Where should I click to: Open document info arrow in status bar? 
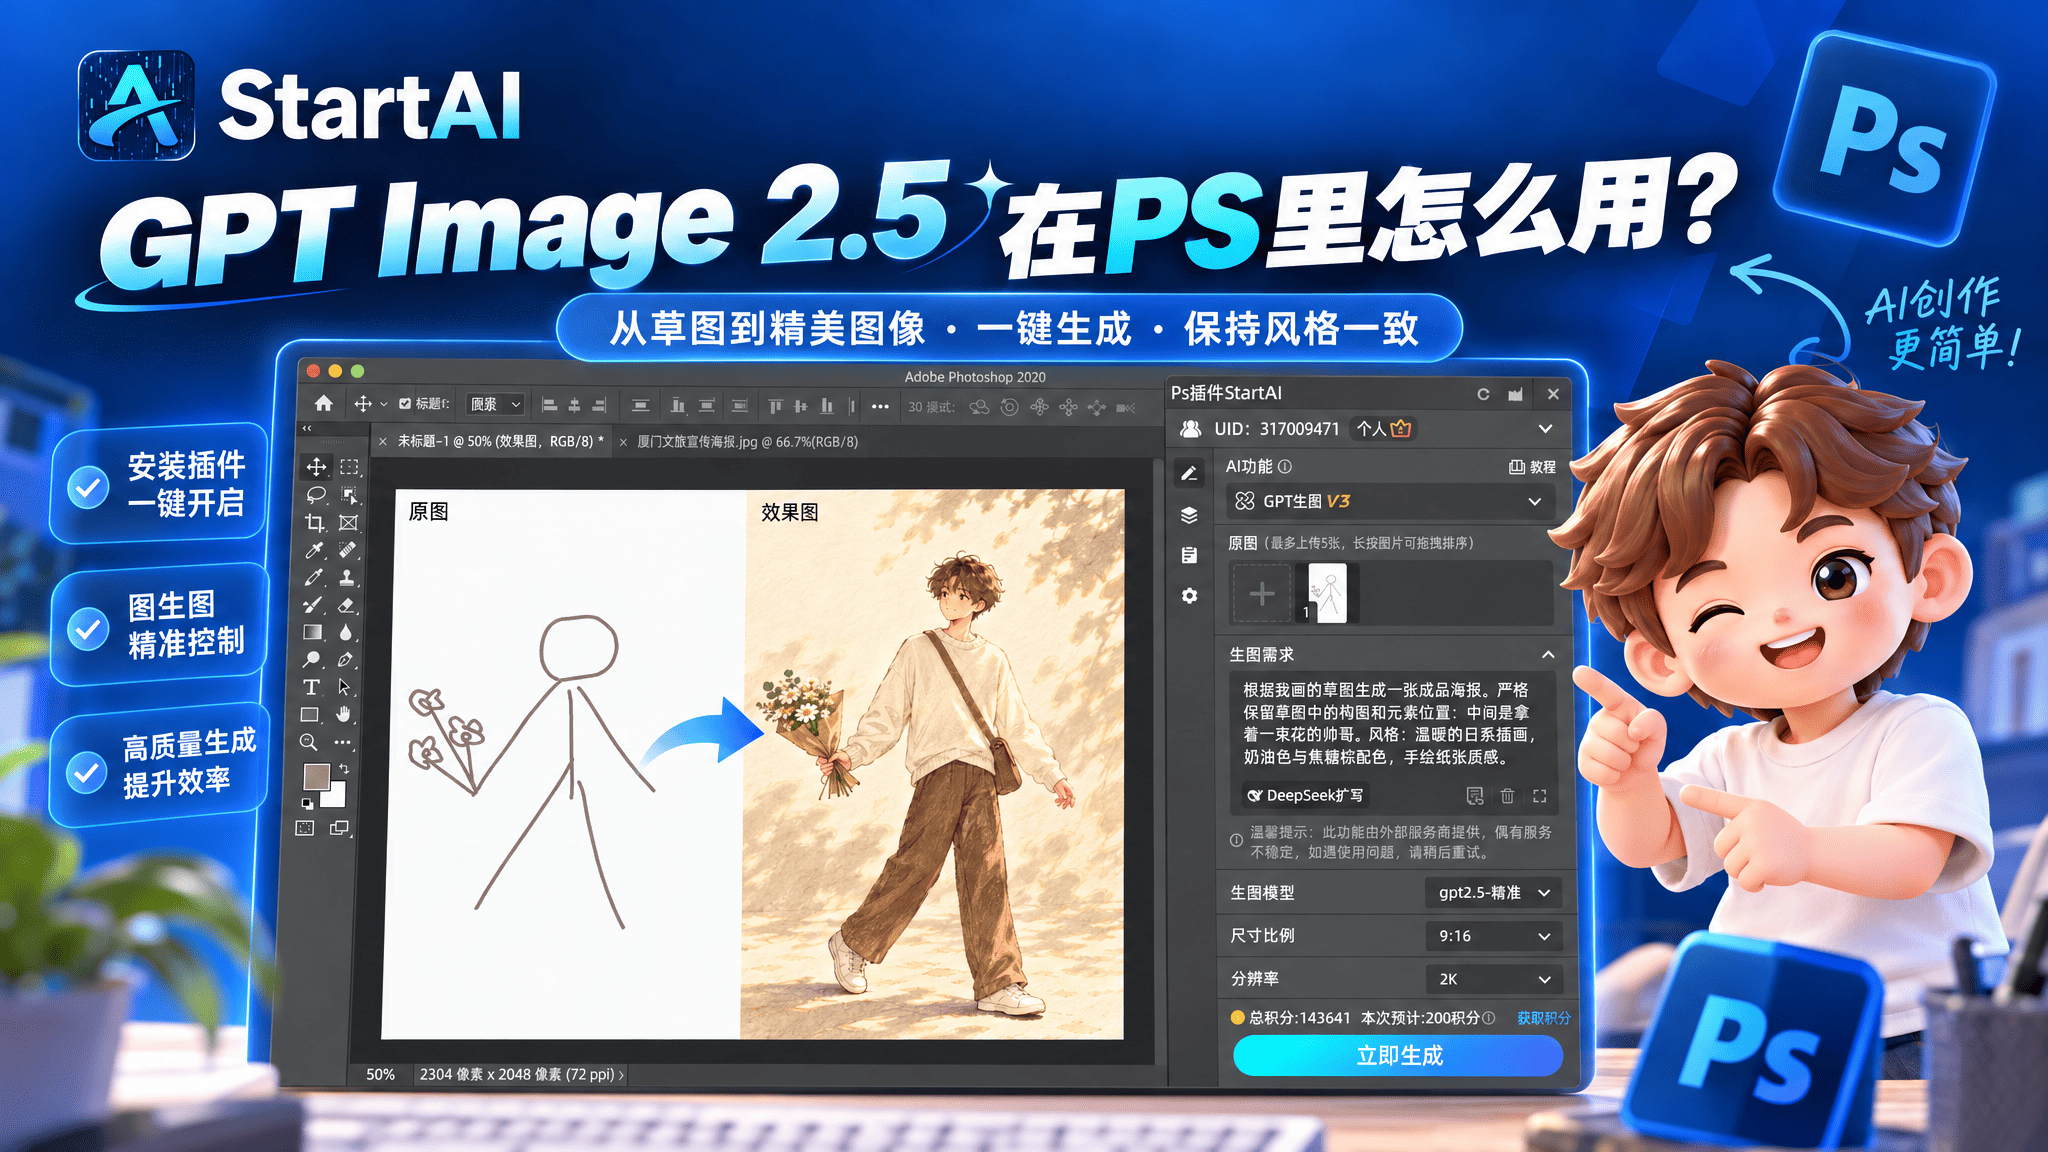coord(621,1075)
